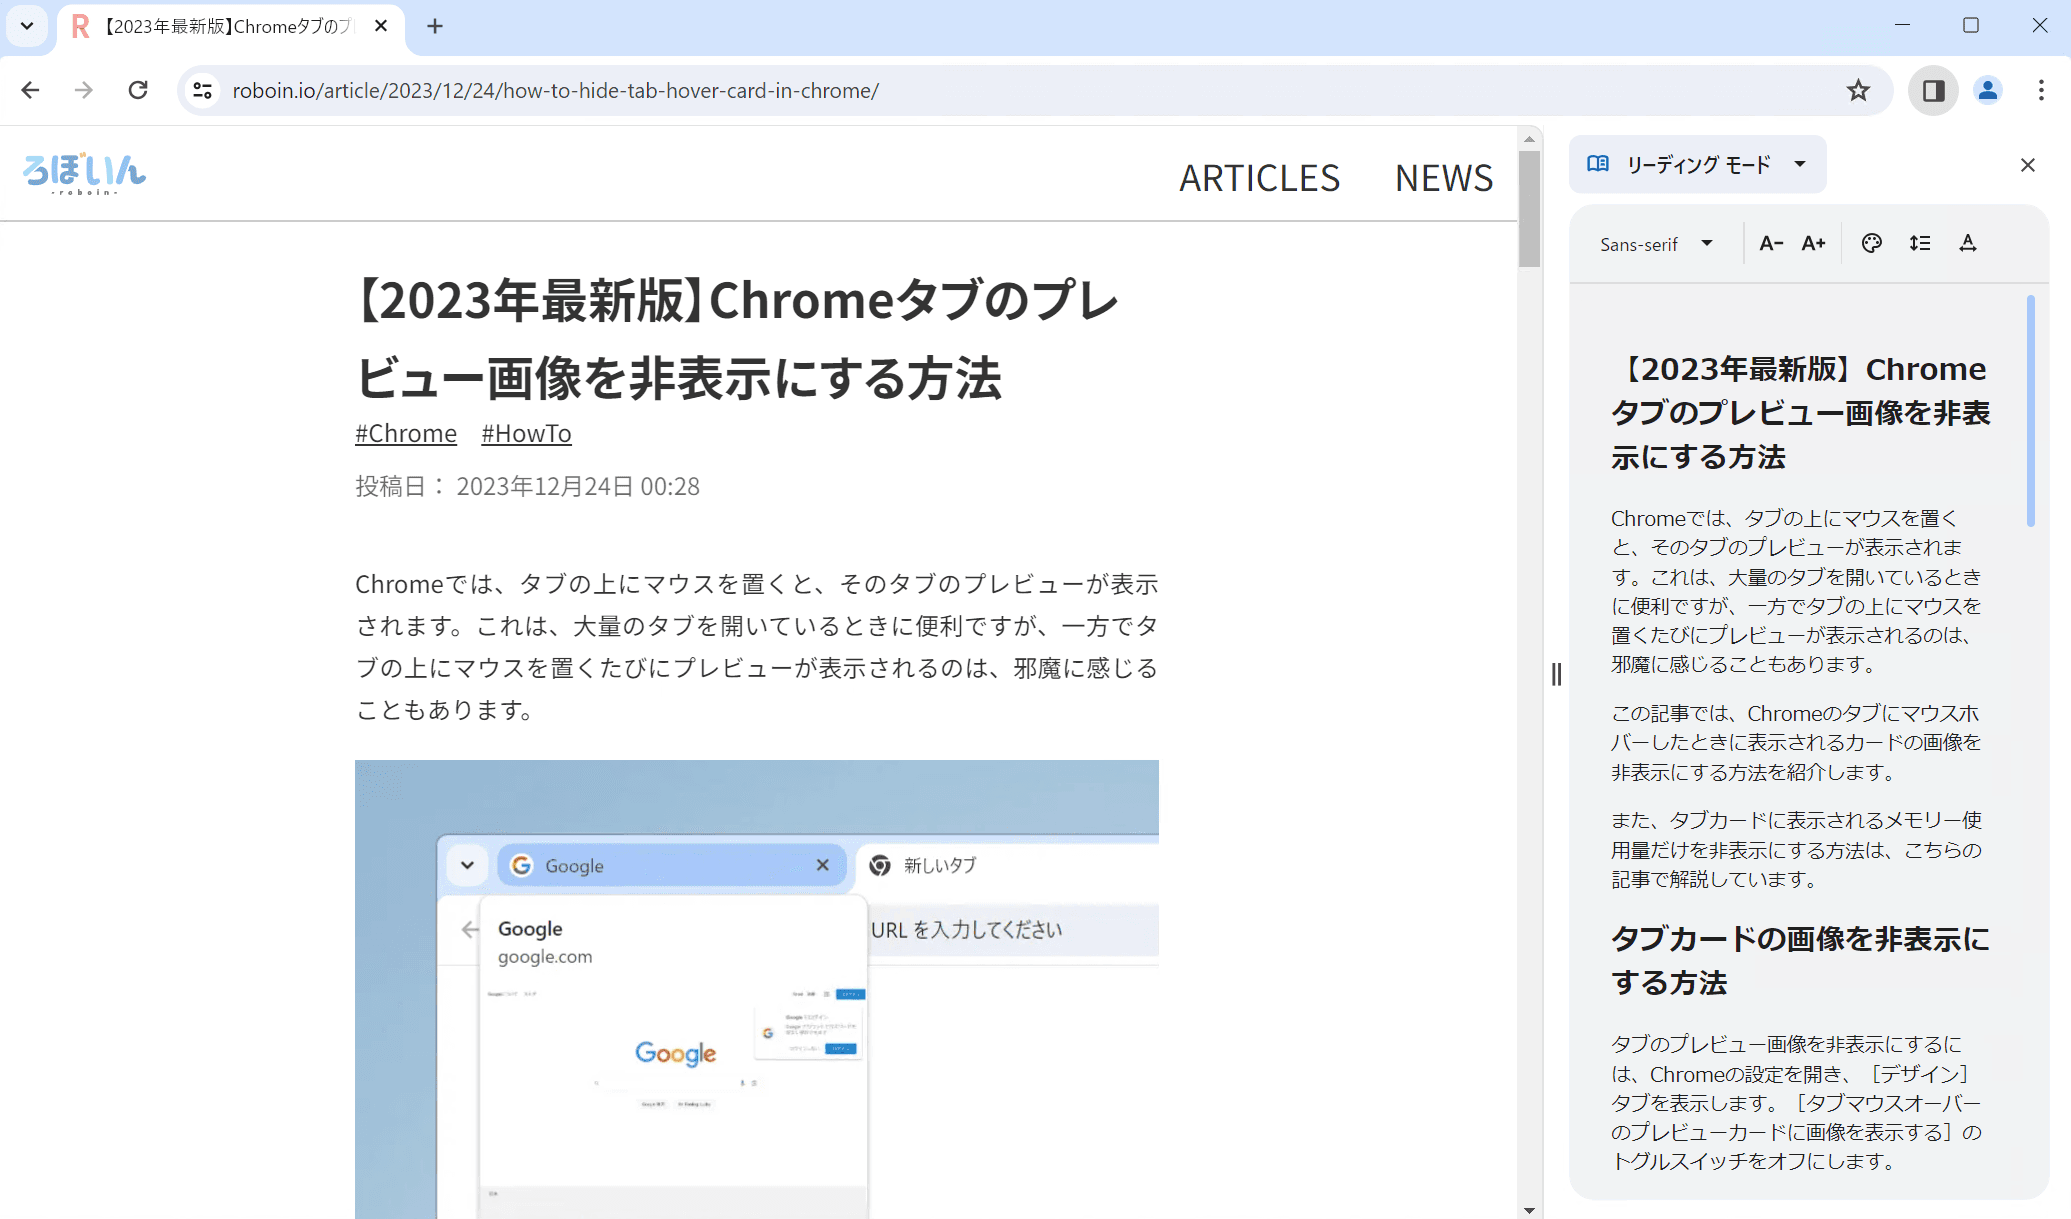The height and width of the screenshot is (1219, 2071).
Task: Open the tab search dropdown arrow
Action: (27, 26)
